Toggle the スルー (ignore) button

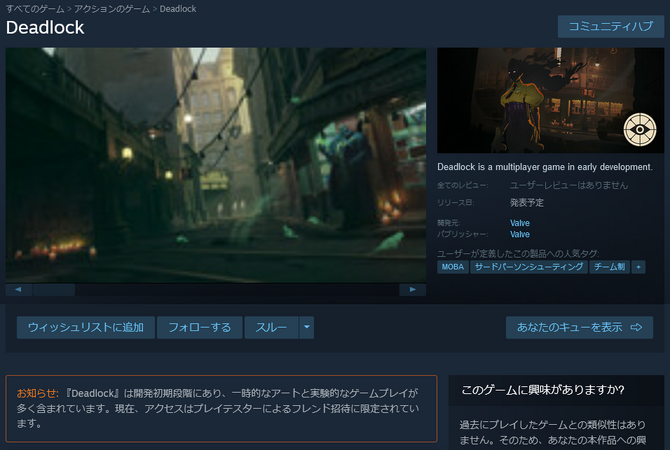click(x=271, y=327)
